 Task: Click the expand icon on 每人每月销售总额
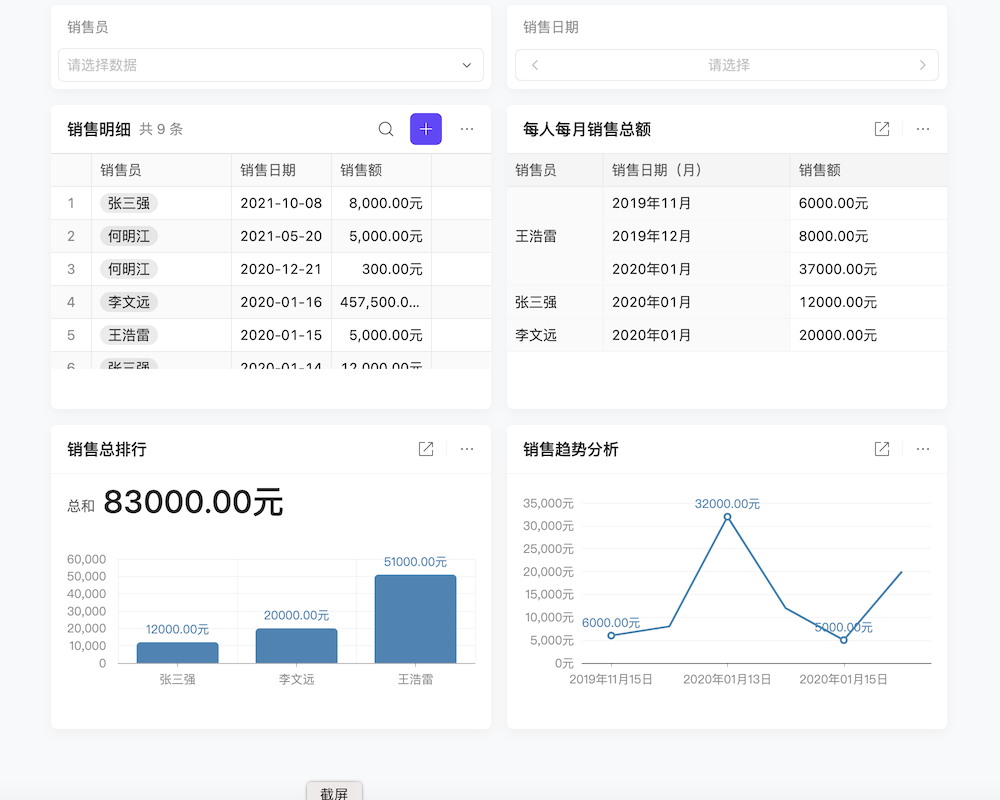click(881, 129)
